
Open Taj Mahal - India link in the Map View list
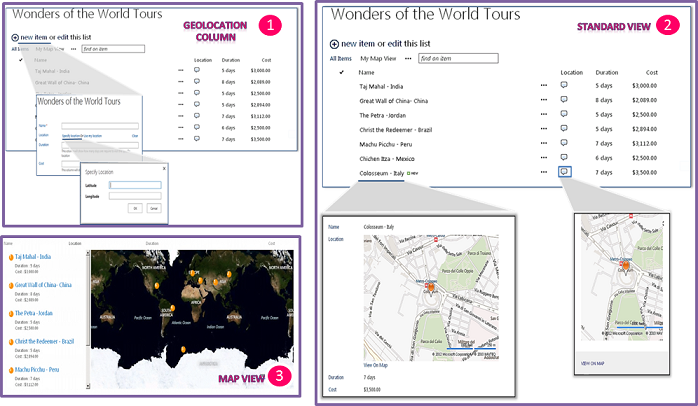[33, 257]
